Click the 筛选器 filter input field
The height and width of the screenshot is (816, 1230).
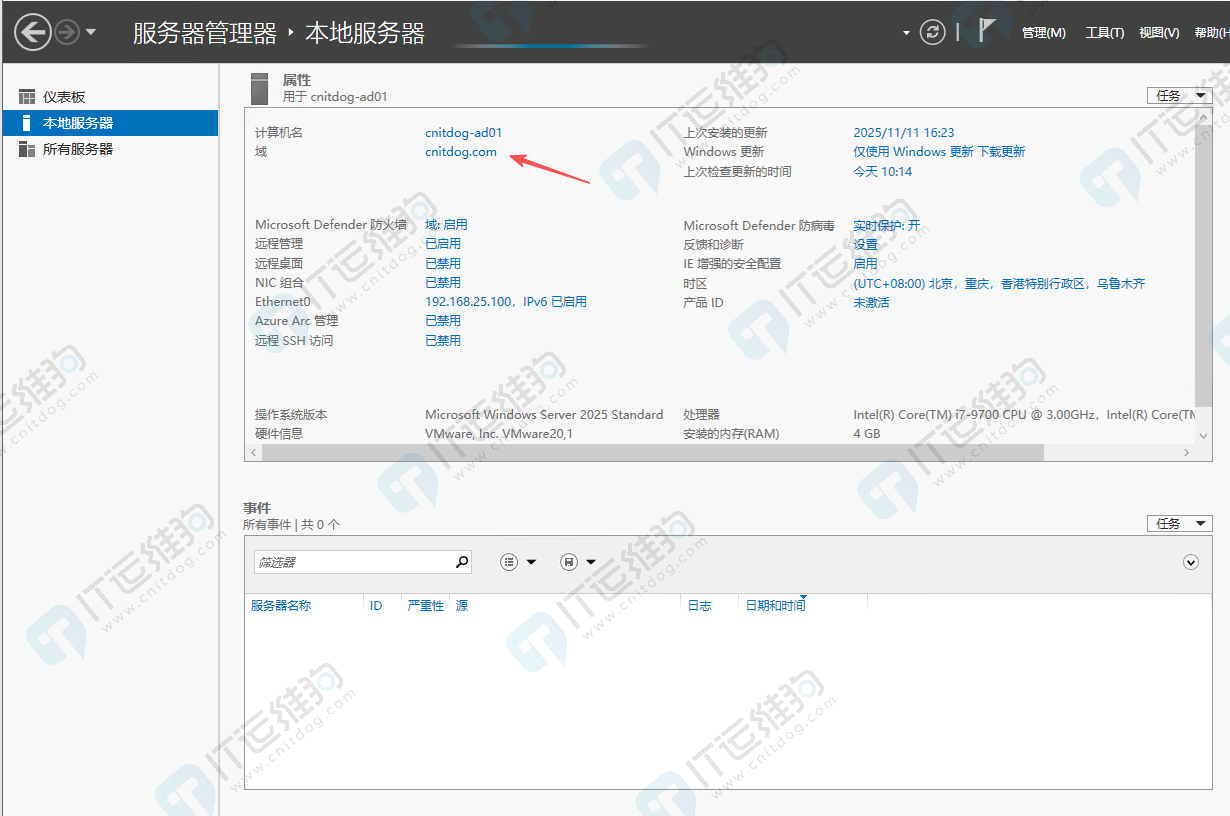click(354, 562)
